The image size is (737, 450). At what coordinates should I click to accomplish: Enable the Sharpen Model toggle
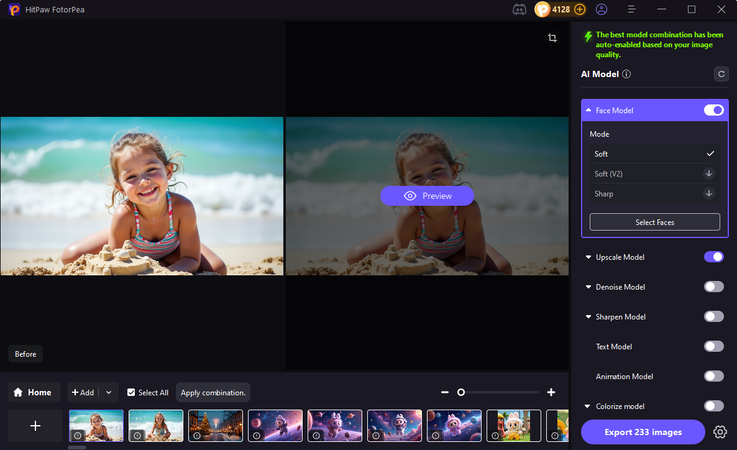coord(713,316)
